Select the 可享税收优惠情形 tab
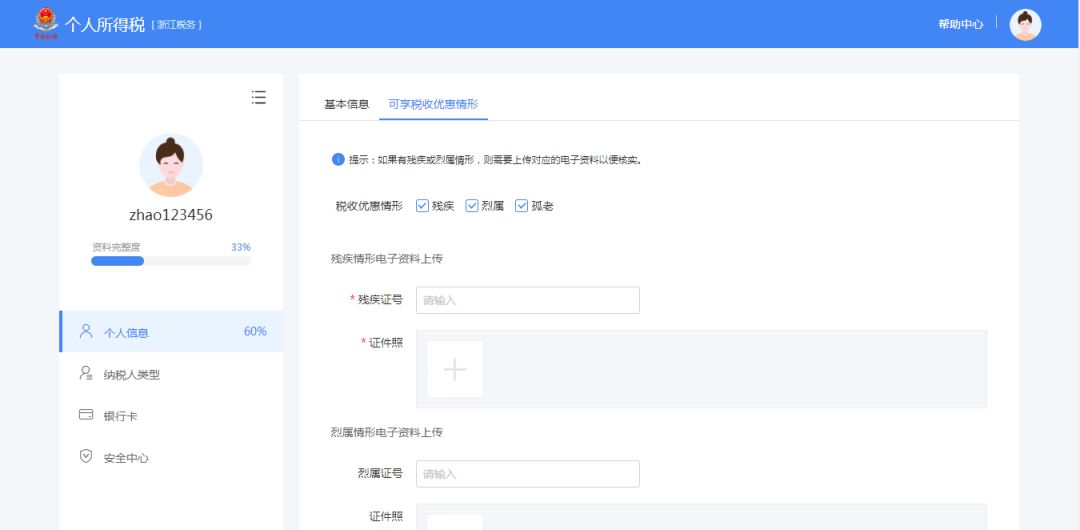This screenshot has height=530, width=1080. pos(433,104)
